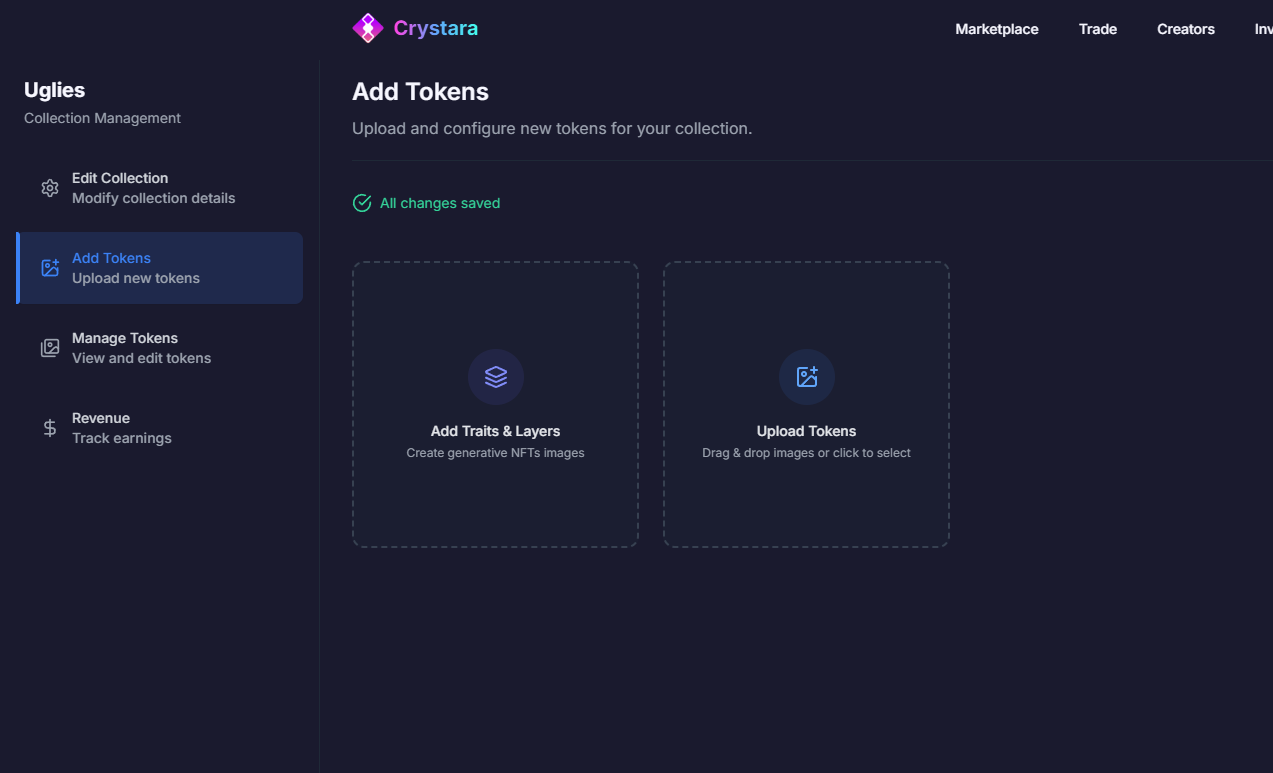This screenshot has height=773, width=1273.
Task: Select the Add Tokens sidebar label
Action: 111,258
